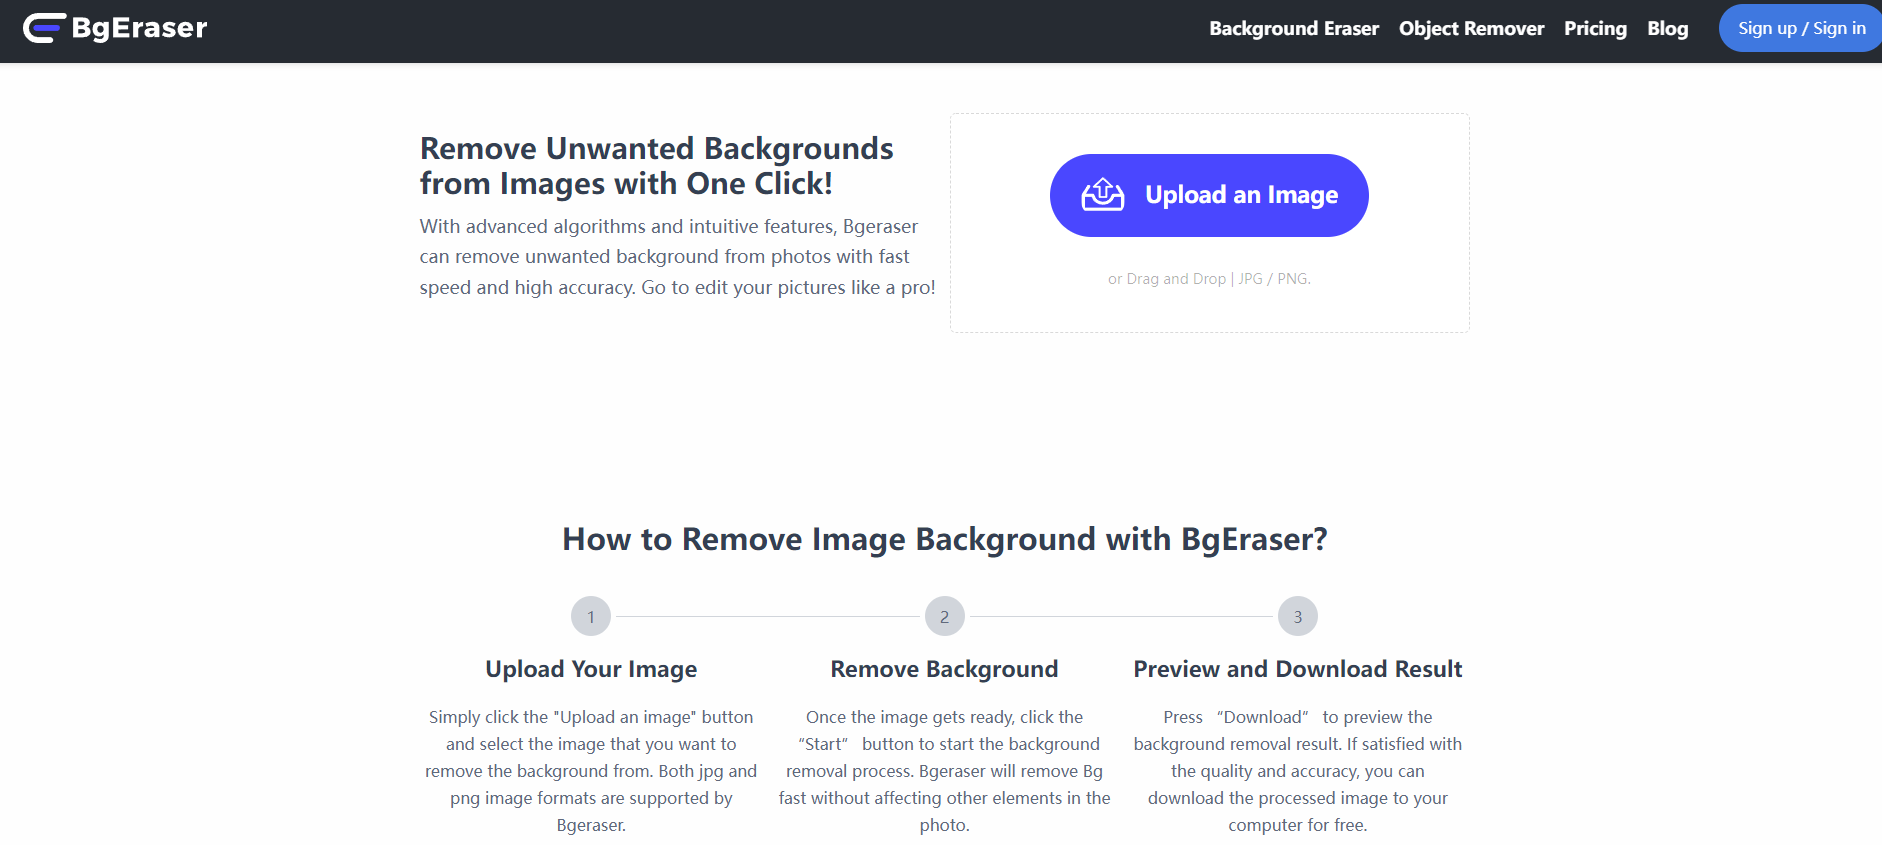Click the BgEraser brand name text
Screen dimensions: 1882x845
[x=139, y=28]
